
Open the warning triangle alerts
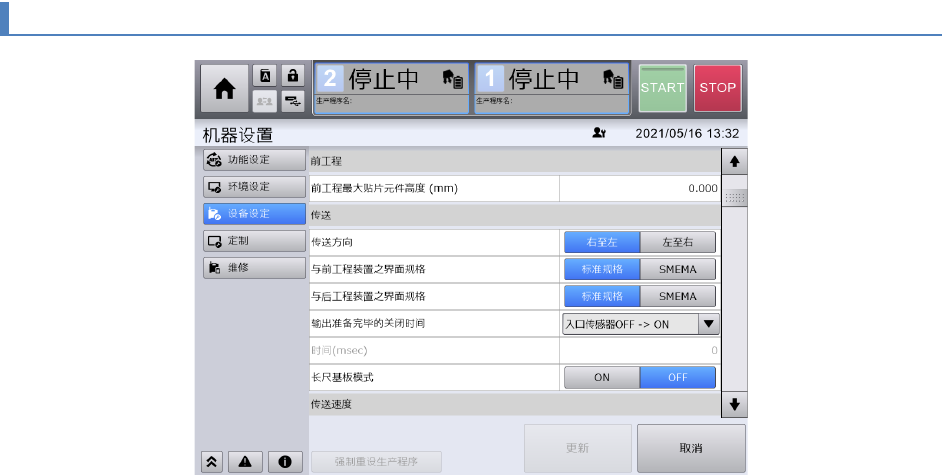245,461
